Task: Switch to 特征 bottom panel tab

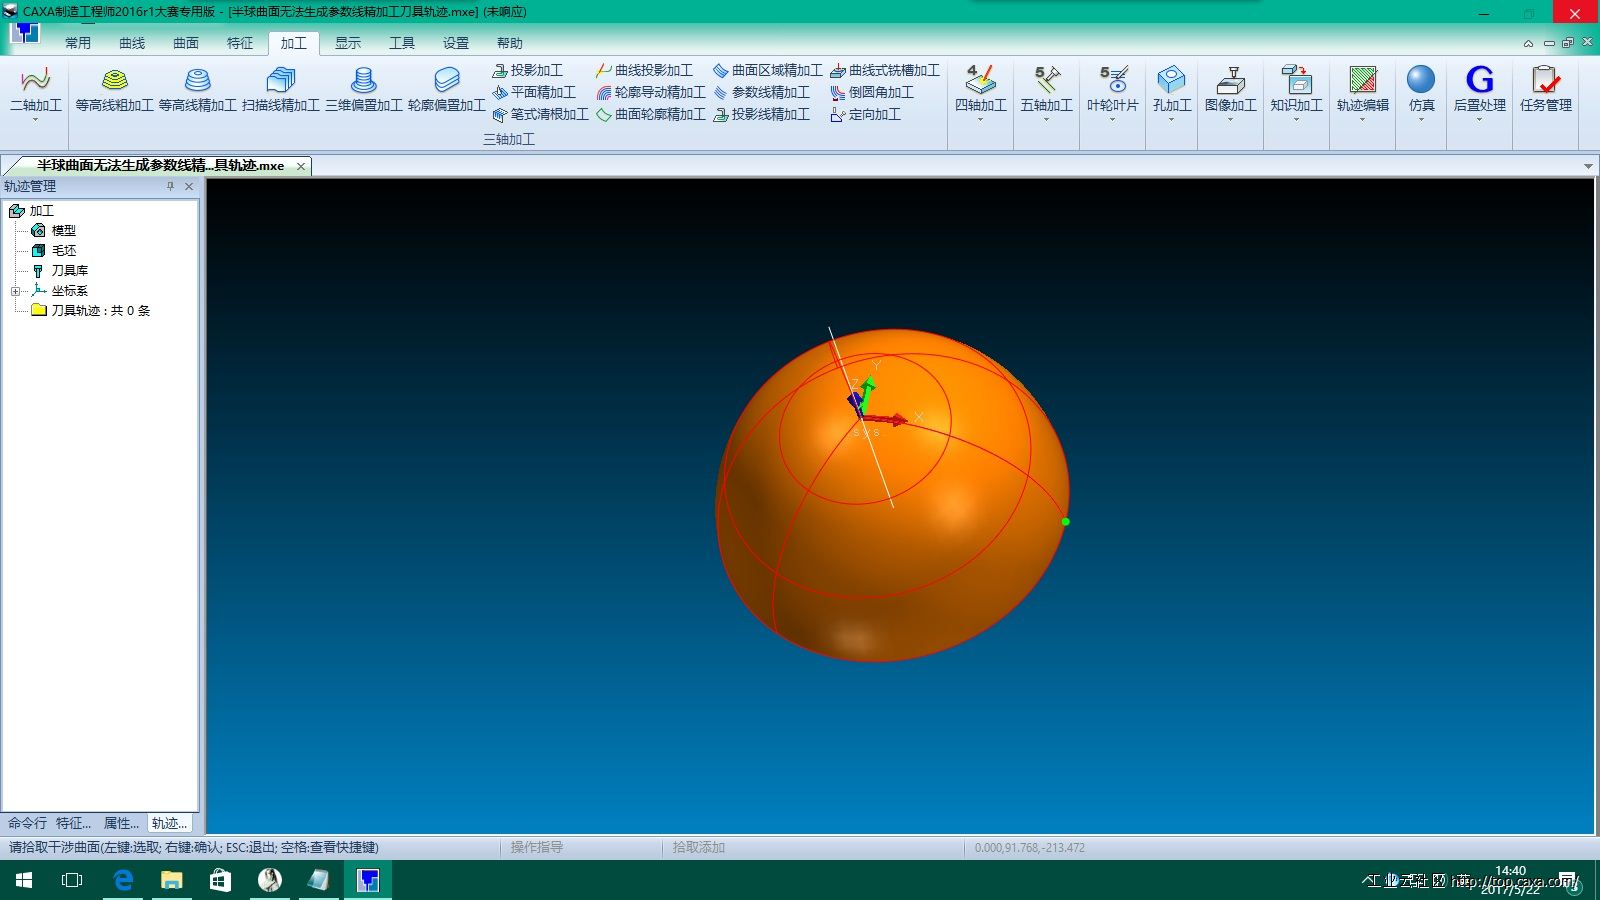Action: [x=74, y=823]
